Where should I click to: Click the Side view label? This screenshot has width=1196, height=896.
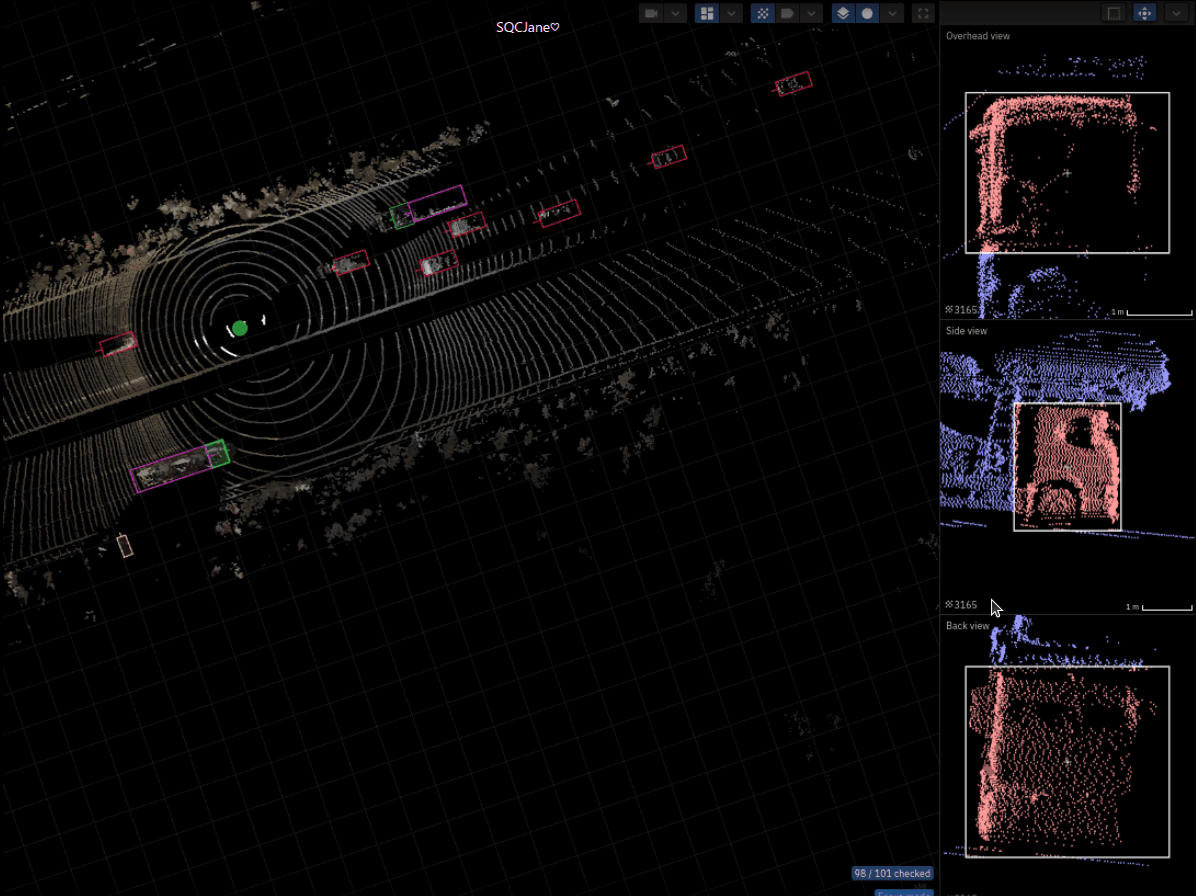pyautogui.click(x=966, y=331)
